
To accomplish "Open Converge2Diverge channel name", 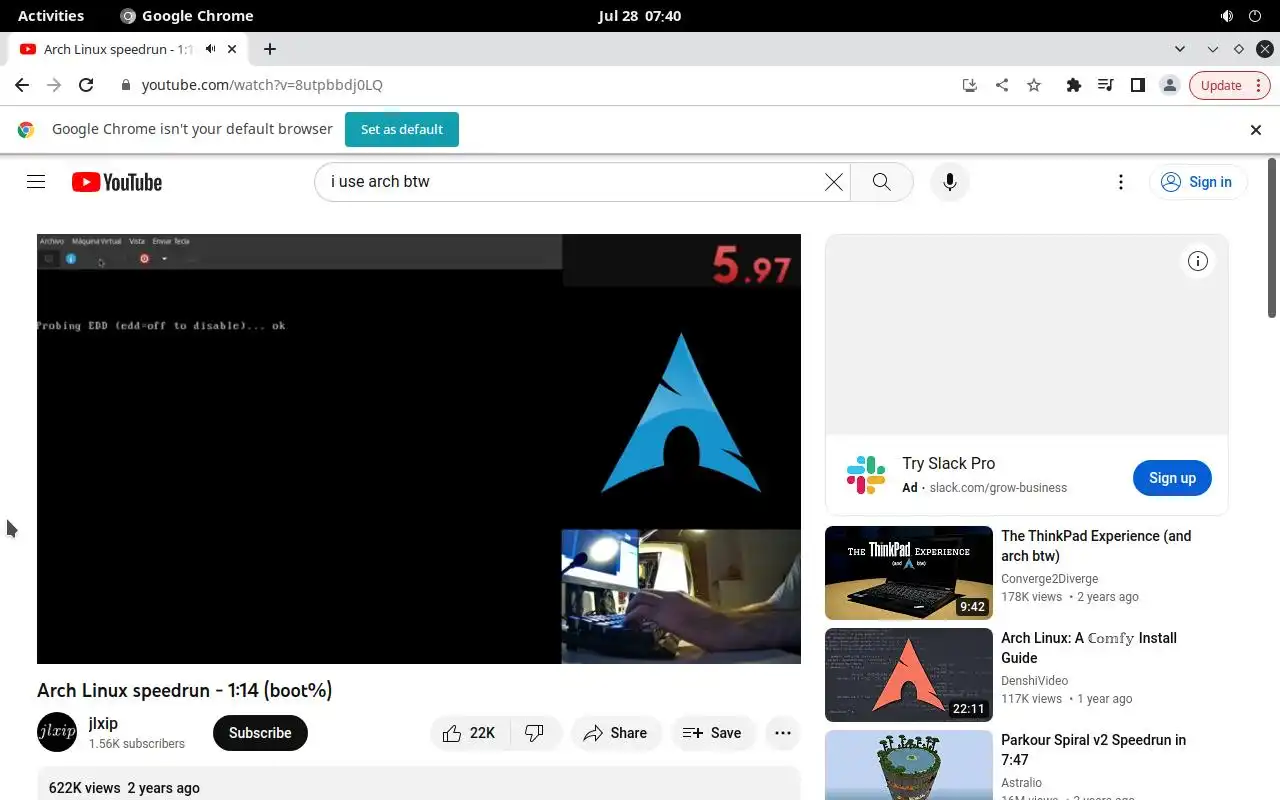I will (1050, 579).
